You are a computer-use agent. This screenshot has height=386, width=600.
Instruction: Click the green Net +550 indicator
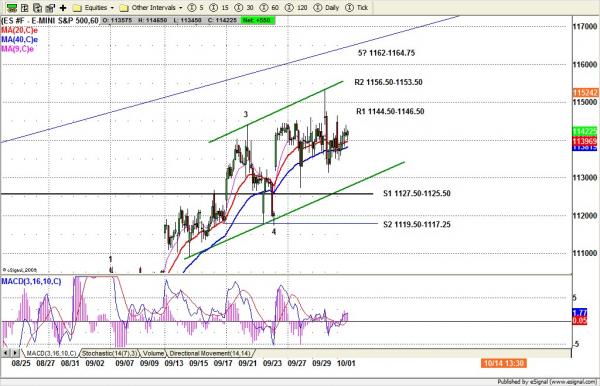(x=257, y=20)
